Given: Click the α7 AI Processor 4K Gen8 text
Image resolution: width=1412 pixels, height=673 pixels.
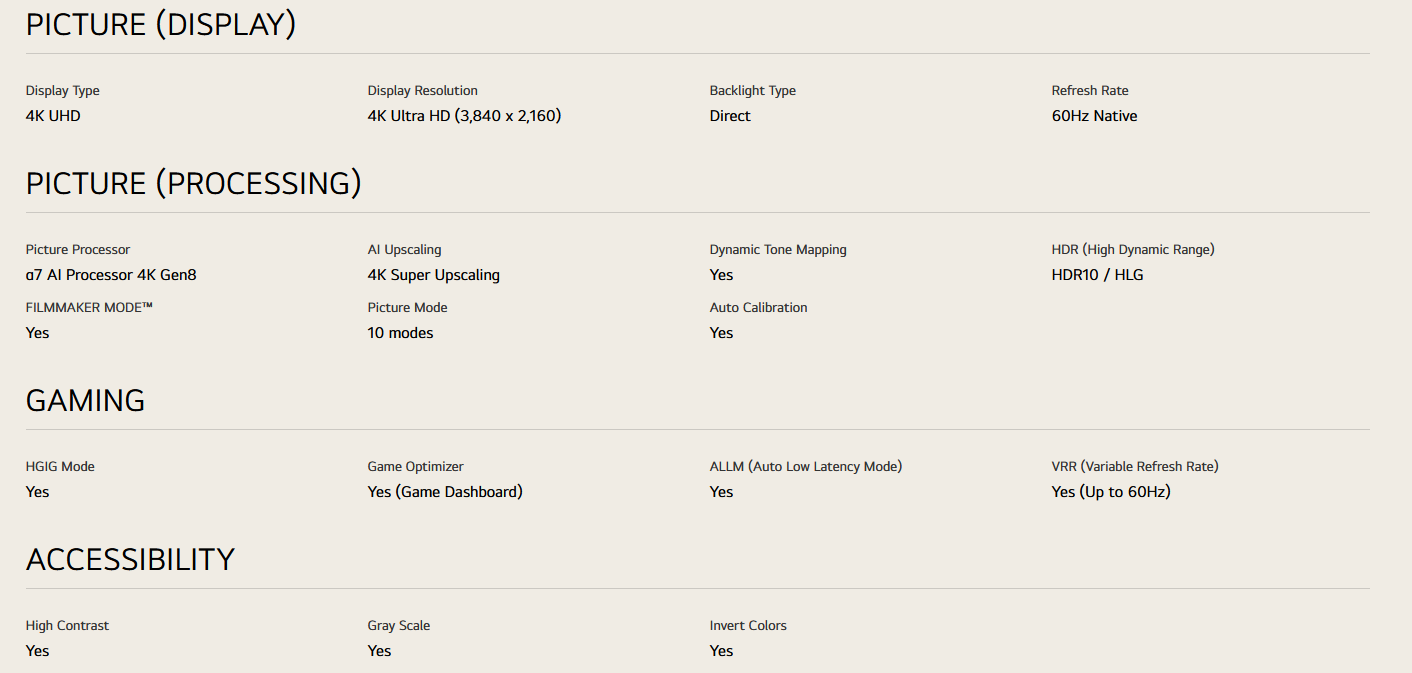Looking at the screenshot, I should (111, 275).
